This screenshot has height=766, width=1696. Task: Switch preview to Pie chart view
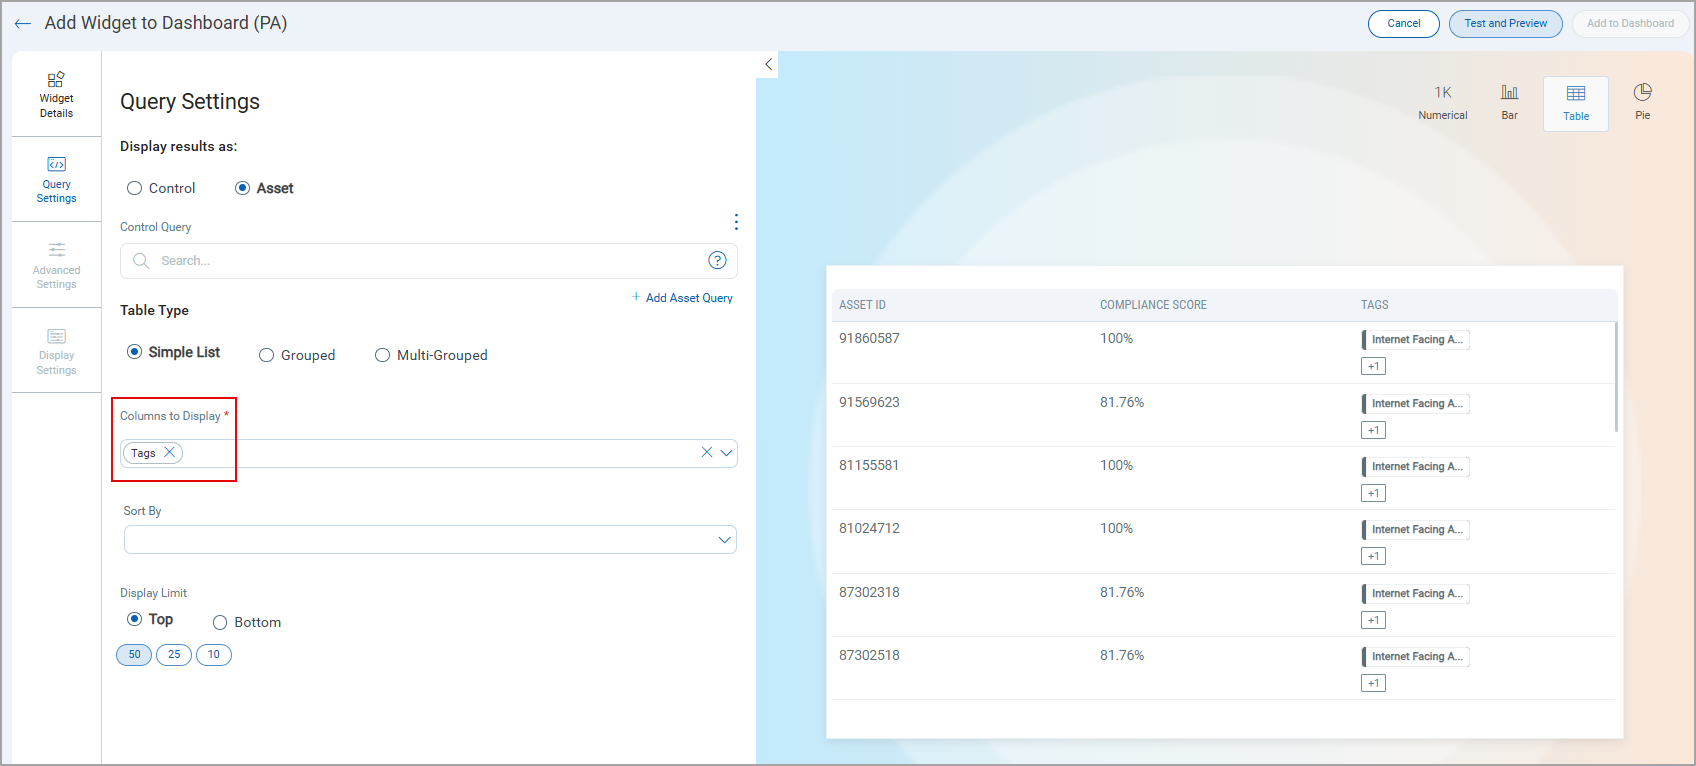click(x=1642, y=102)
